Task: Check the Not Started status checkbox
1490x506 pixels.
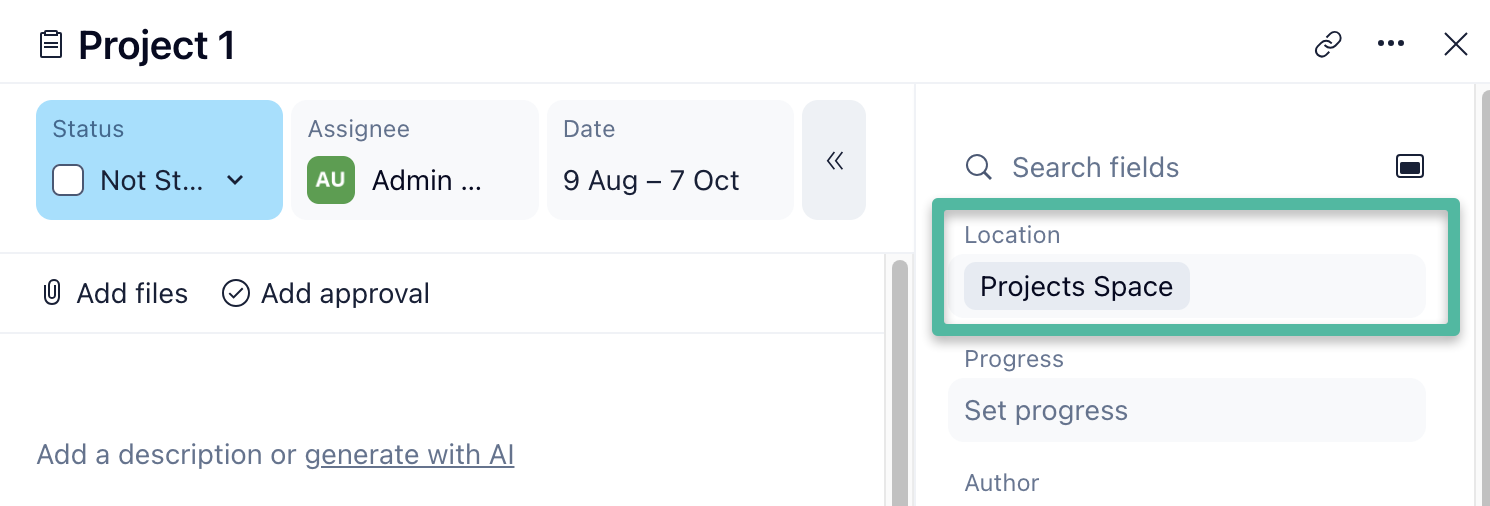Action: click(x=67, y=180)
